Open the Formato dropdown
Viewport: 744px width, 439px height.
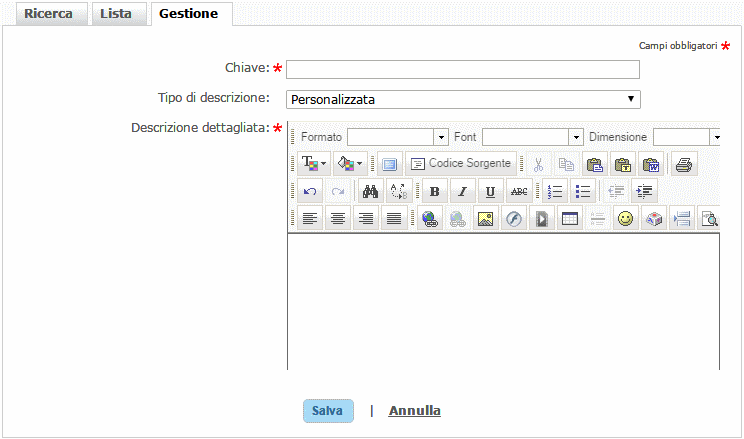pyautogui.click(x=398, y=137)
